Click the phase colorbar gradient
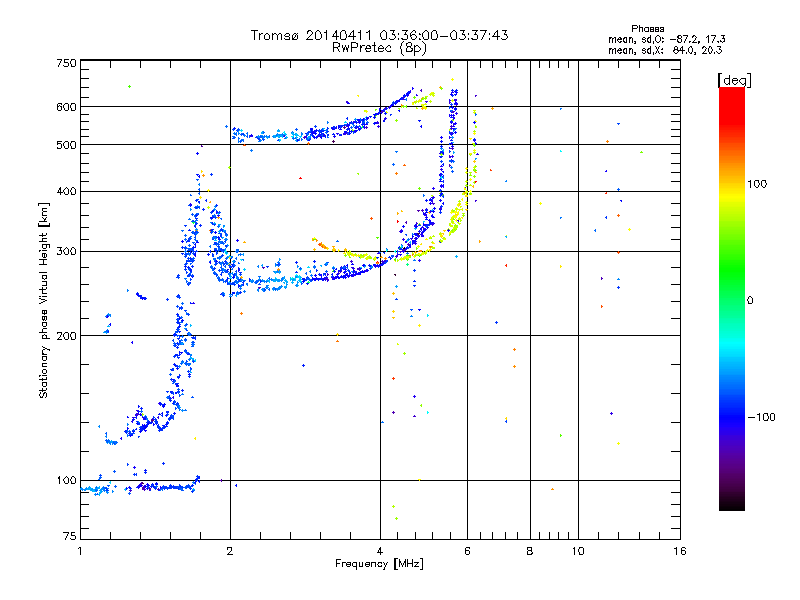The image size is (800, 600). tap(732, 298)
